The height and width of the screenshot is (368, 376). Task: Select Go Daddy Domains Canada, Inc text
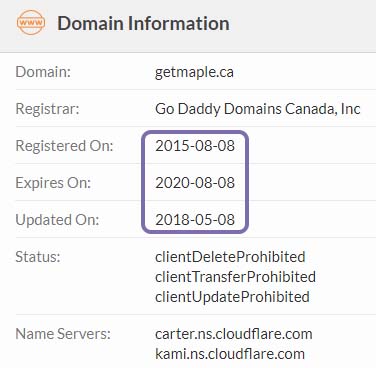258,109
